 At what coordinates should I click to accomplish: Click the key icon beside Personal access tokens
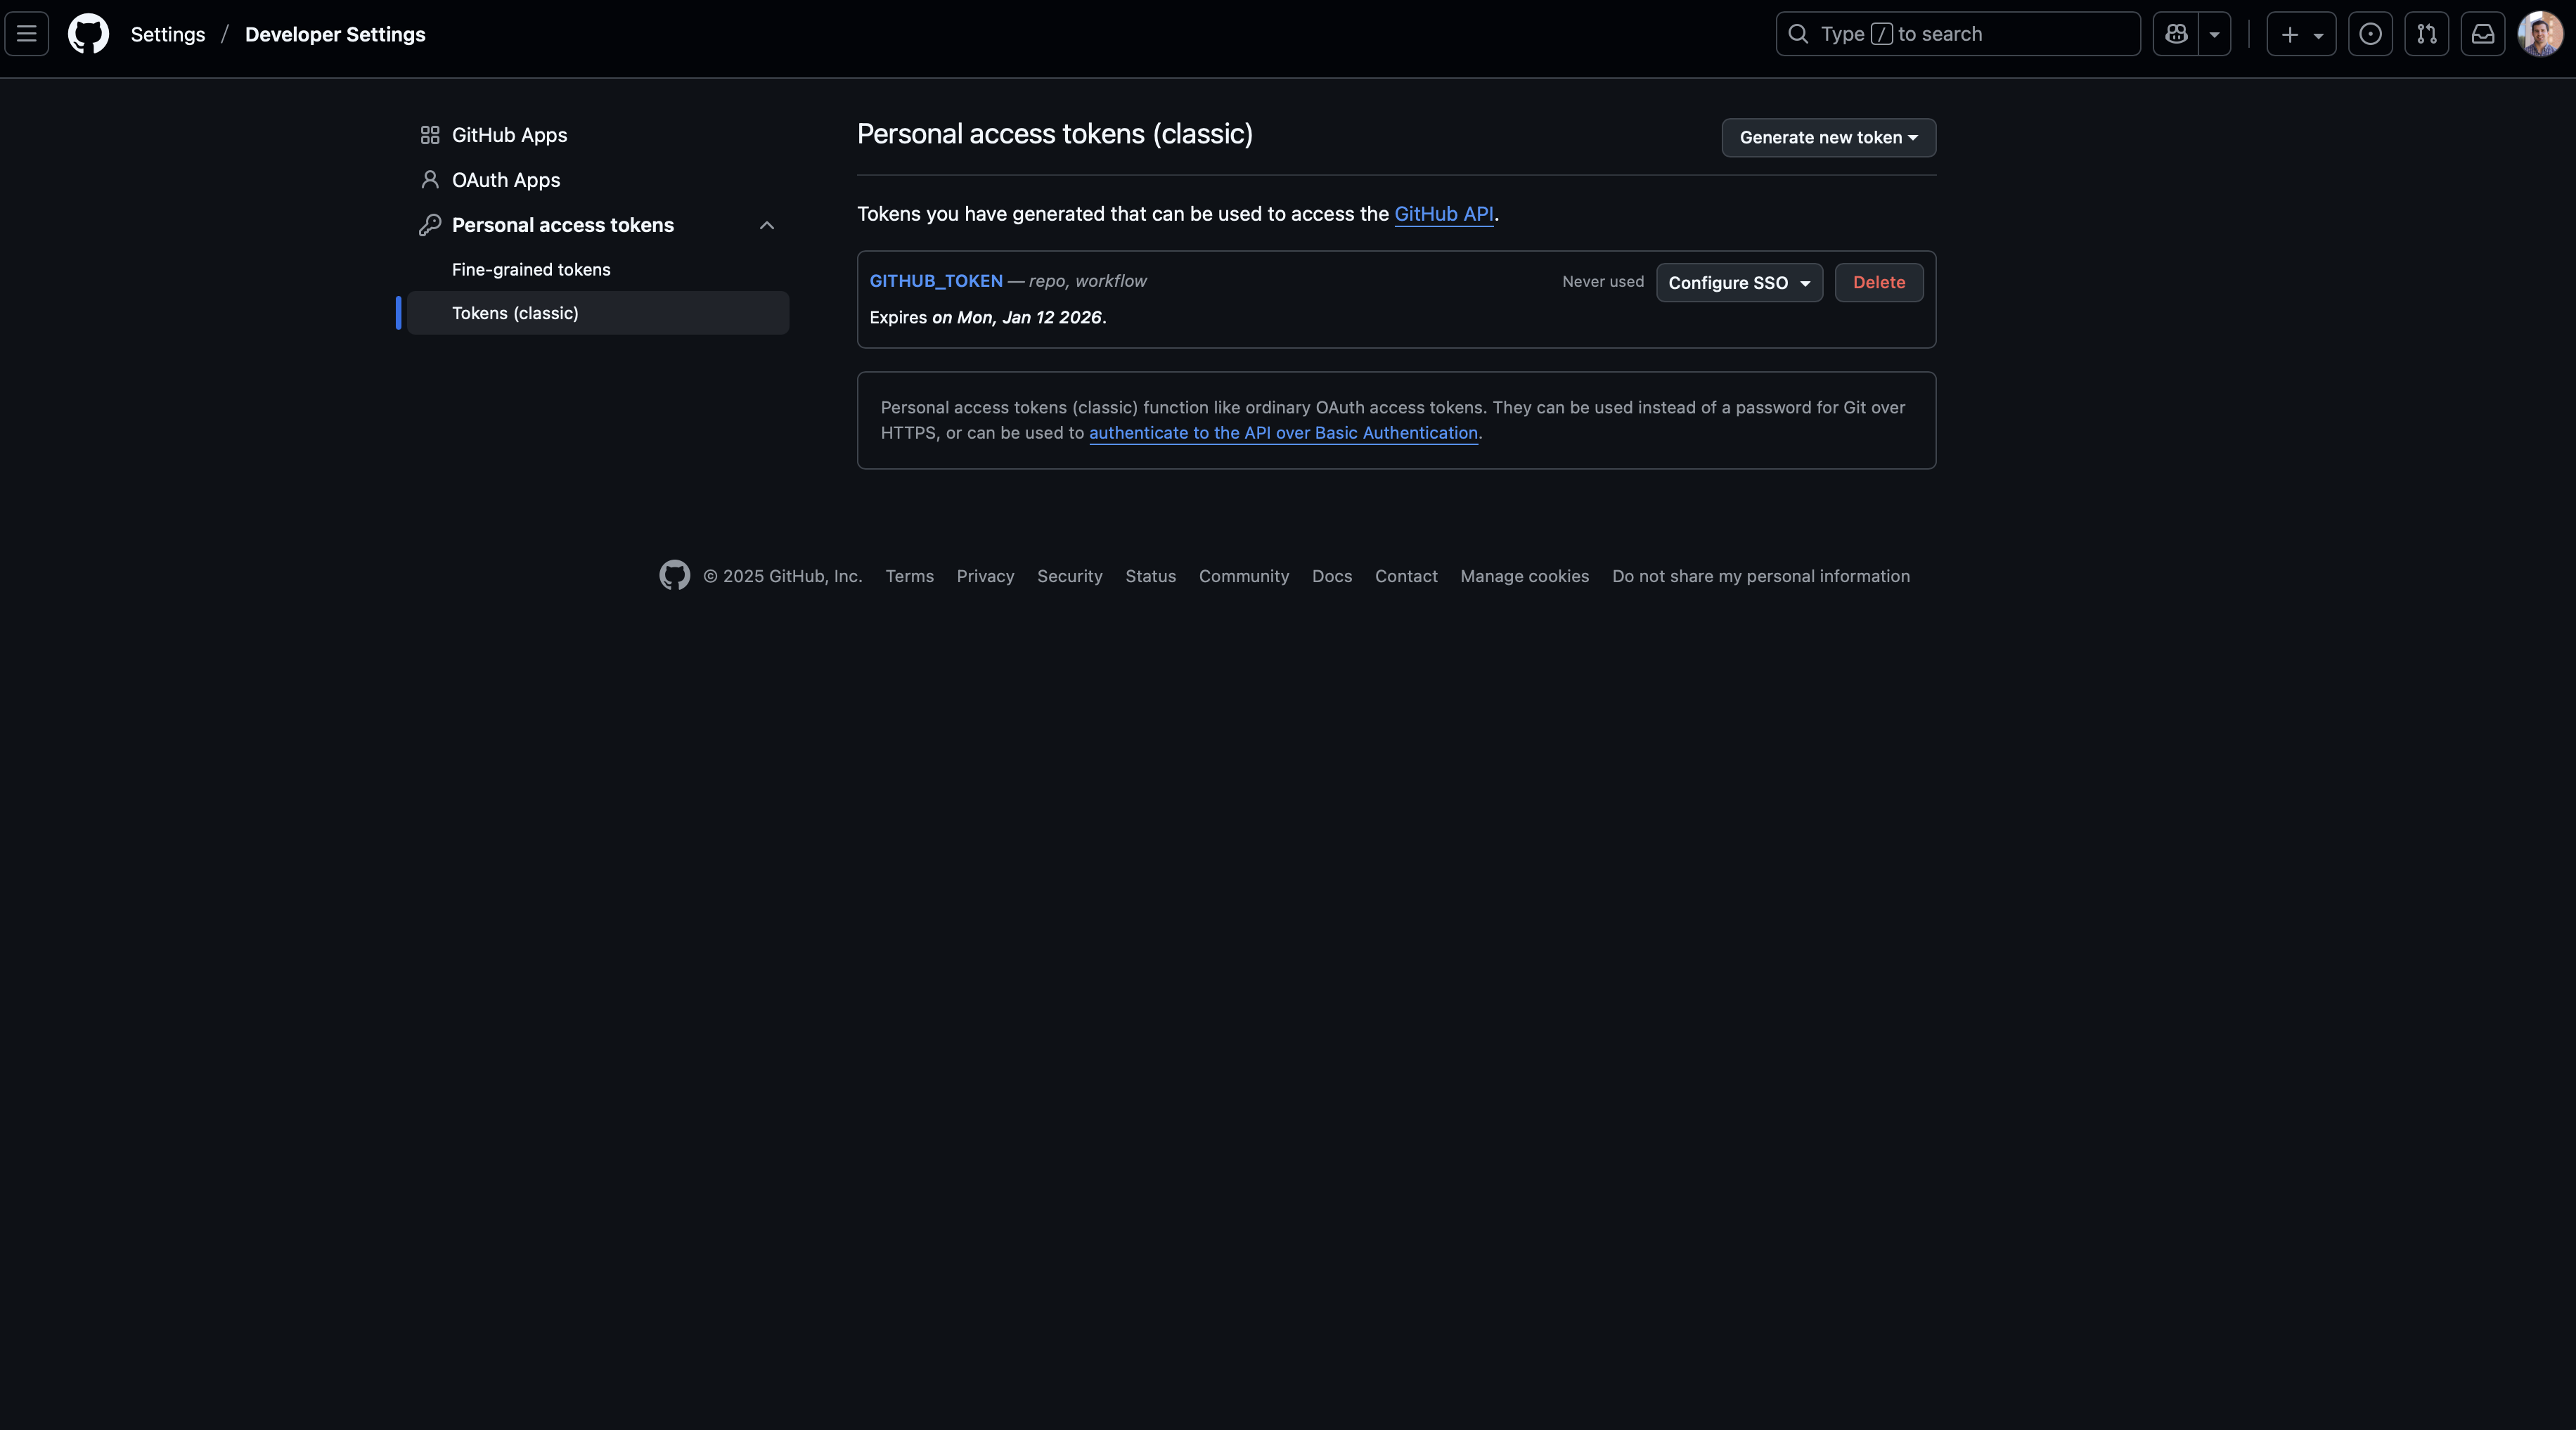430,225
